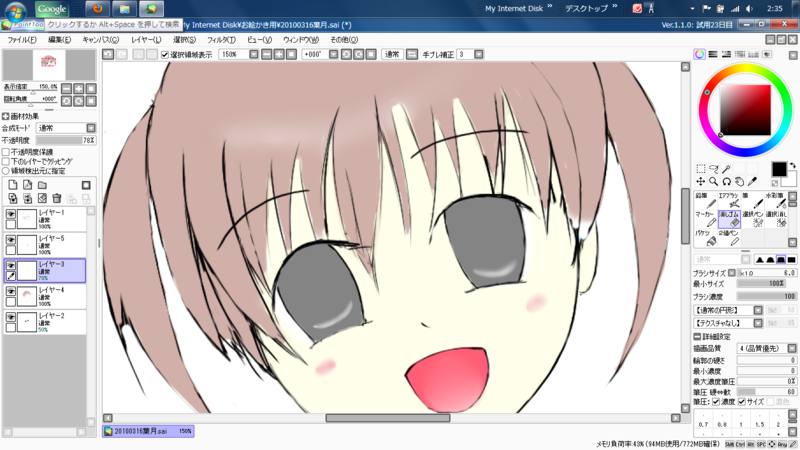The width and height of the screenshot is (800, 450).
Task: Select the Brush (筆) tool
Action: pyautogui.click(x=753, y=201)
